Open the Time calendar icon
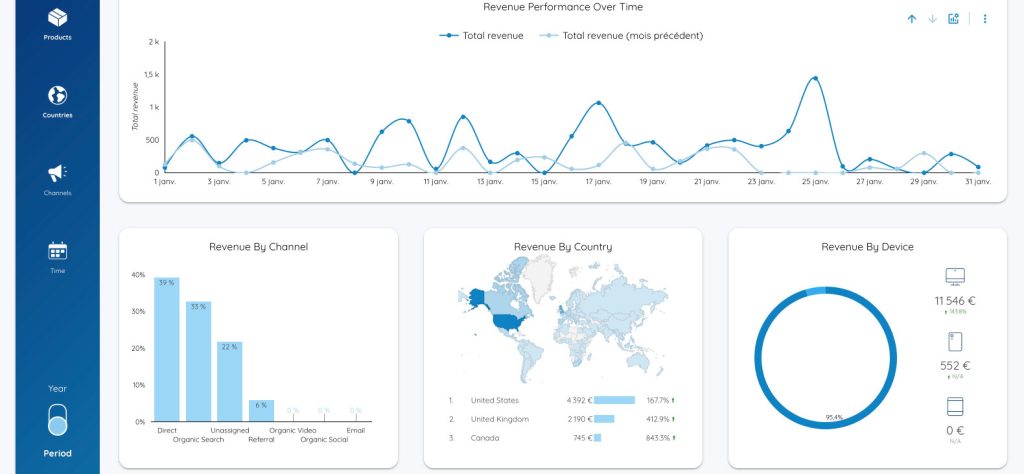The height and width of the screenshot is (474, 1024). pos(57,250)
